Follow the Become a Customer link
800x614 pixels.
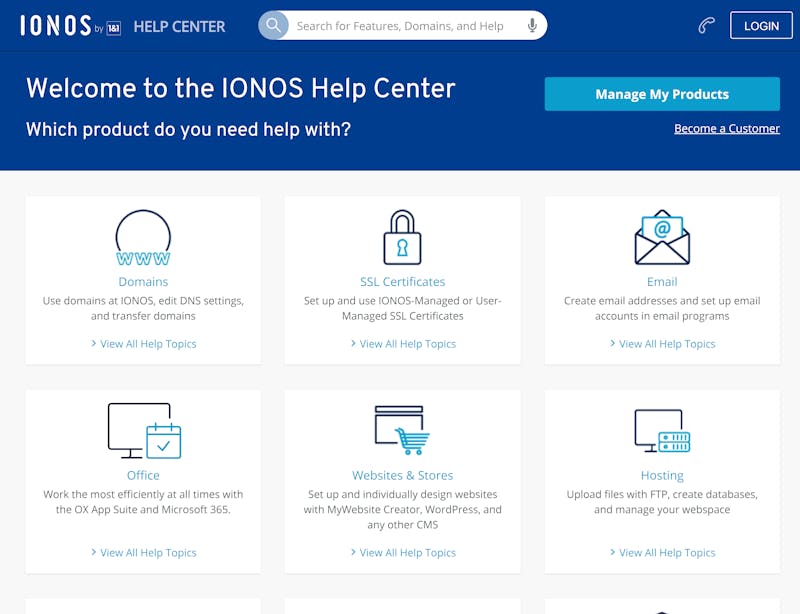point(727,129)
